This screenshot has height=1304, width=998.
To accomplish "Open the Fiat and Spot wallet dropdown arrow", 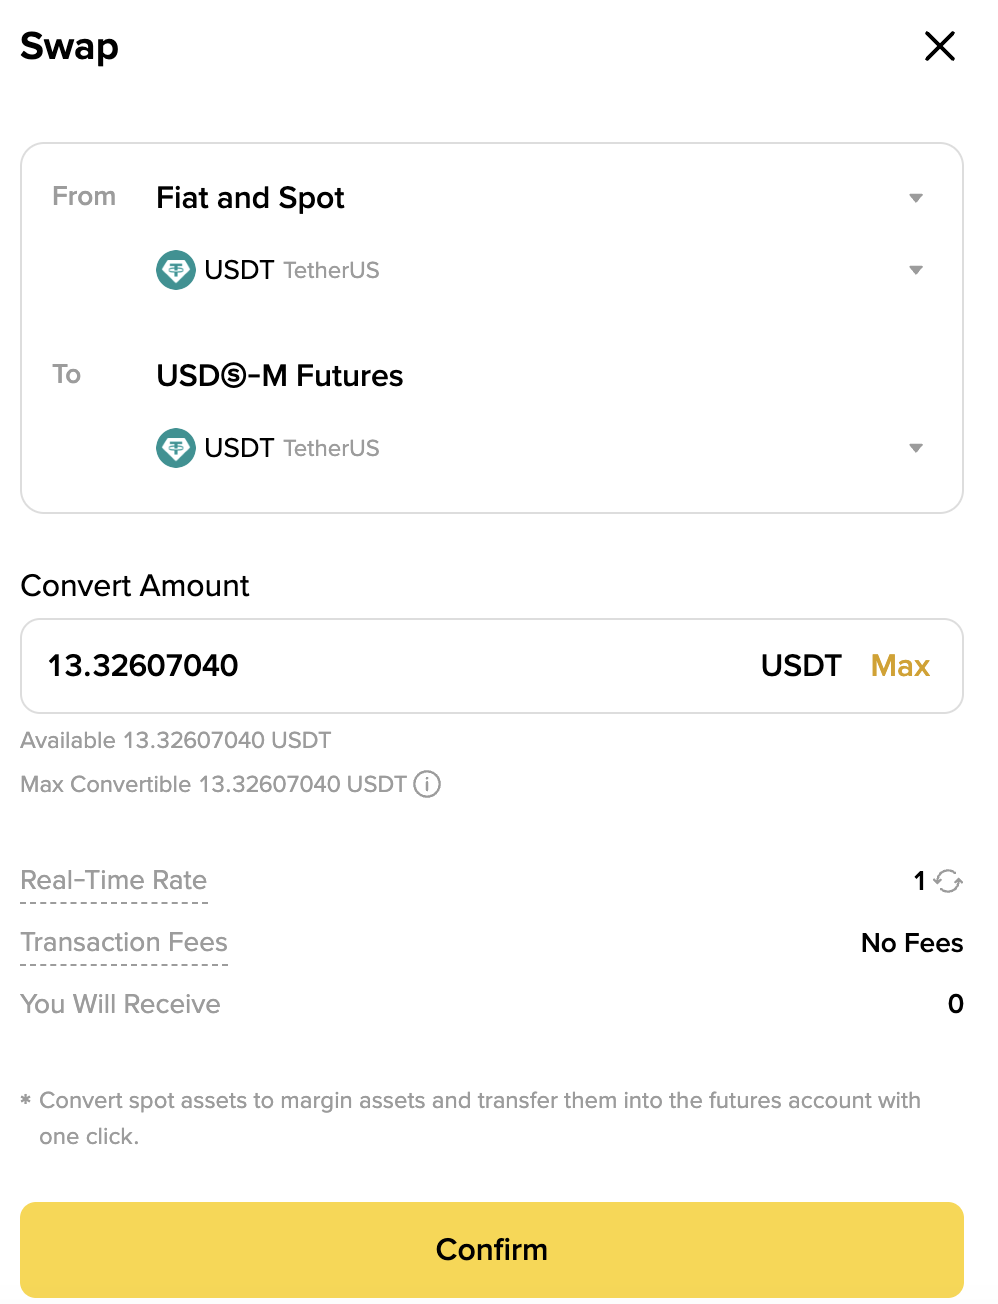I will click(915, 198).
